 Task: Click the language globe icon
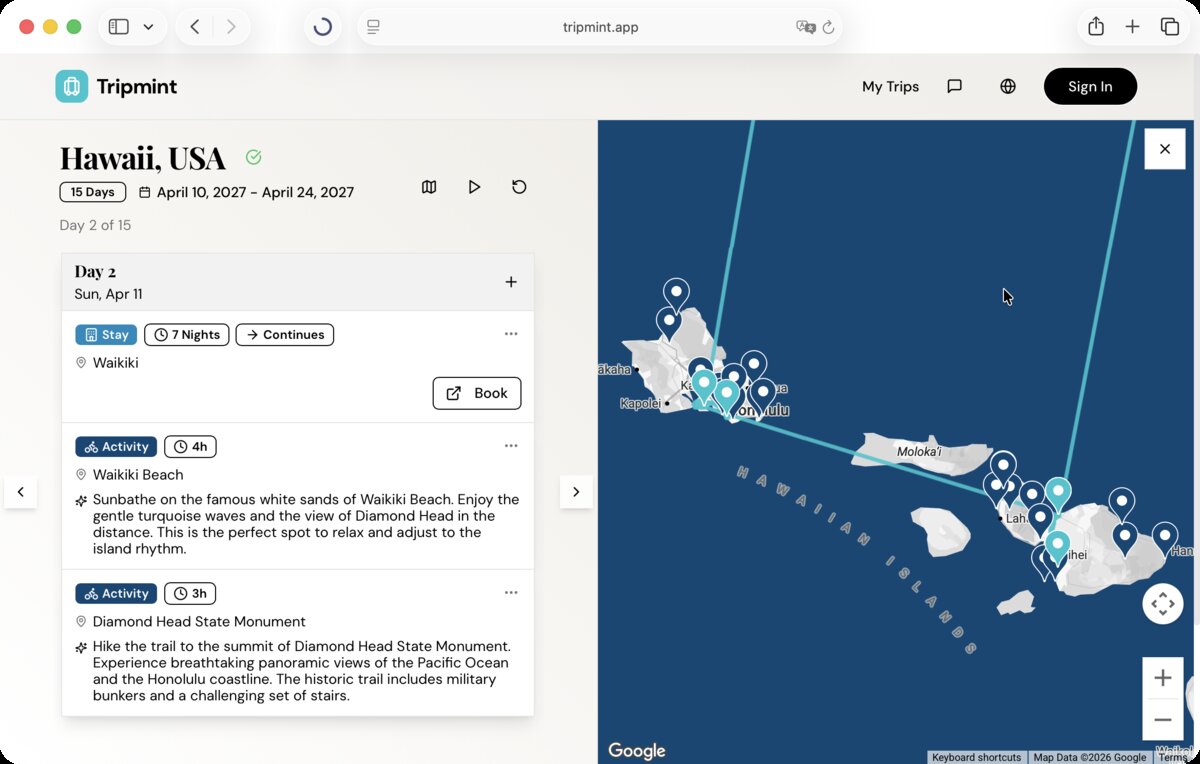[1007, 86]
